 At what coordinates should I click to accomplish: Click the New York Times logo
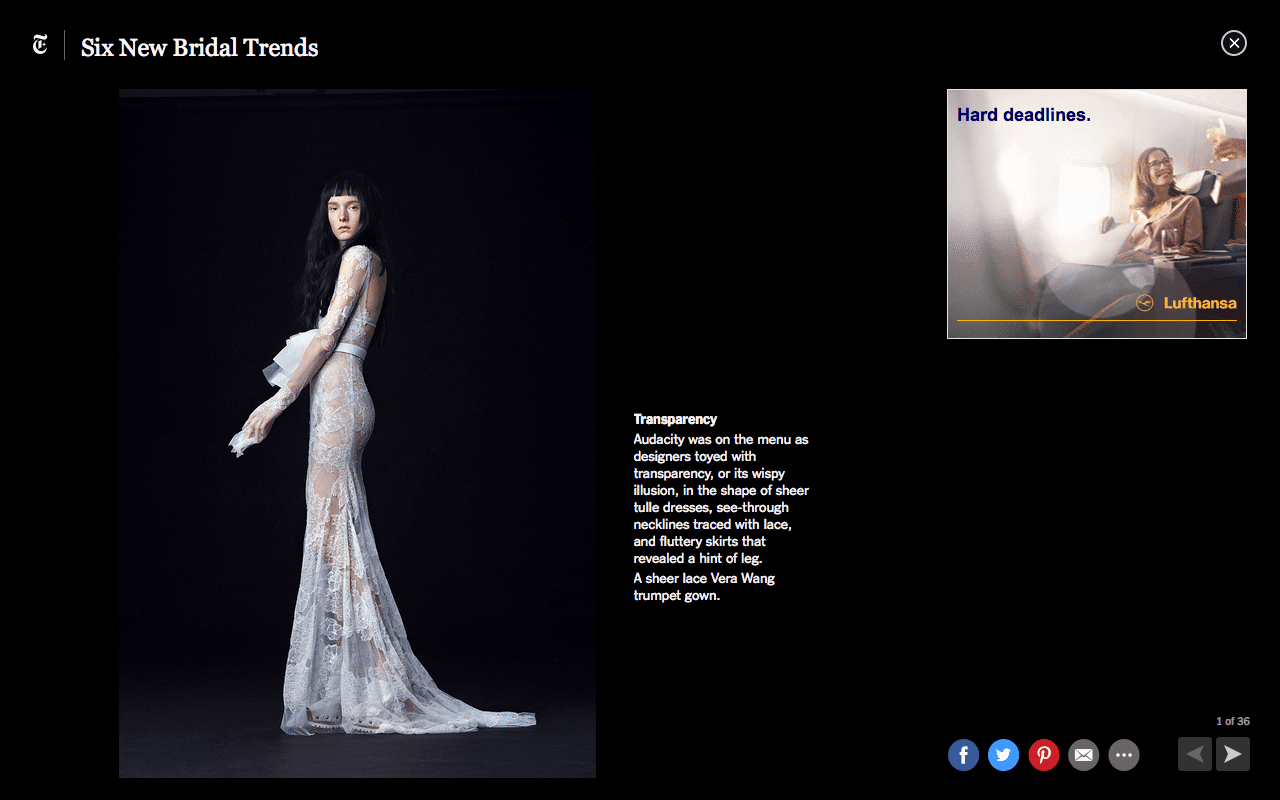pos(40,45)
